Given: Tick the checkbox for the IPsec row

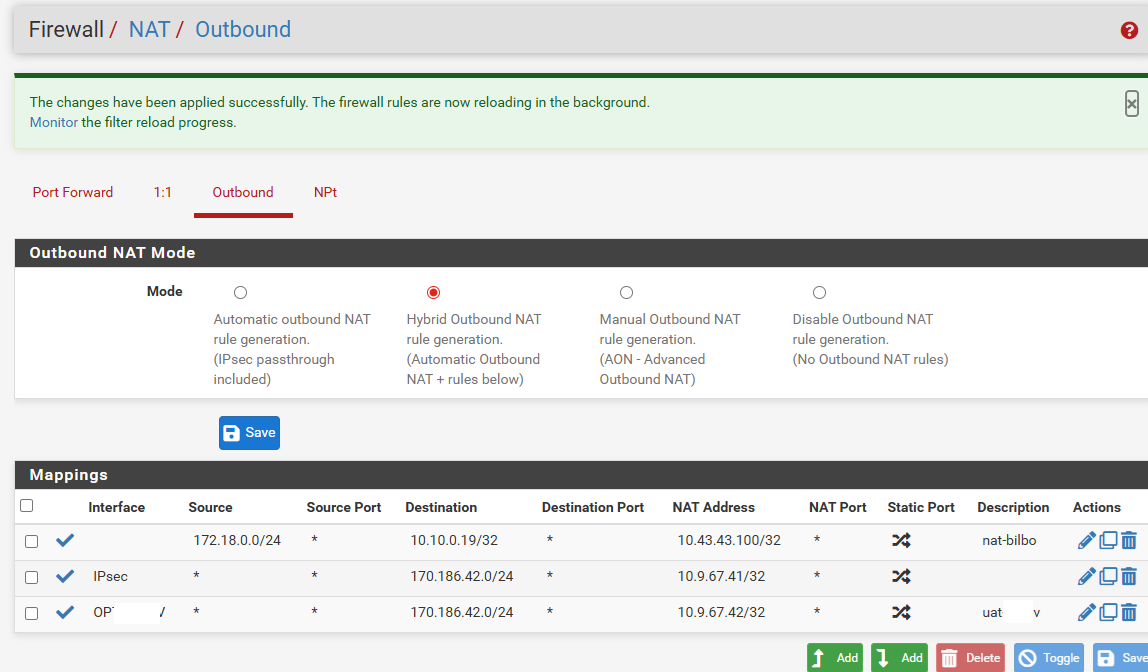Looking at the screenshot, I should click(31, 577).
